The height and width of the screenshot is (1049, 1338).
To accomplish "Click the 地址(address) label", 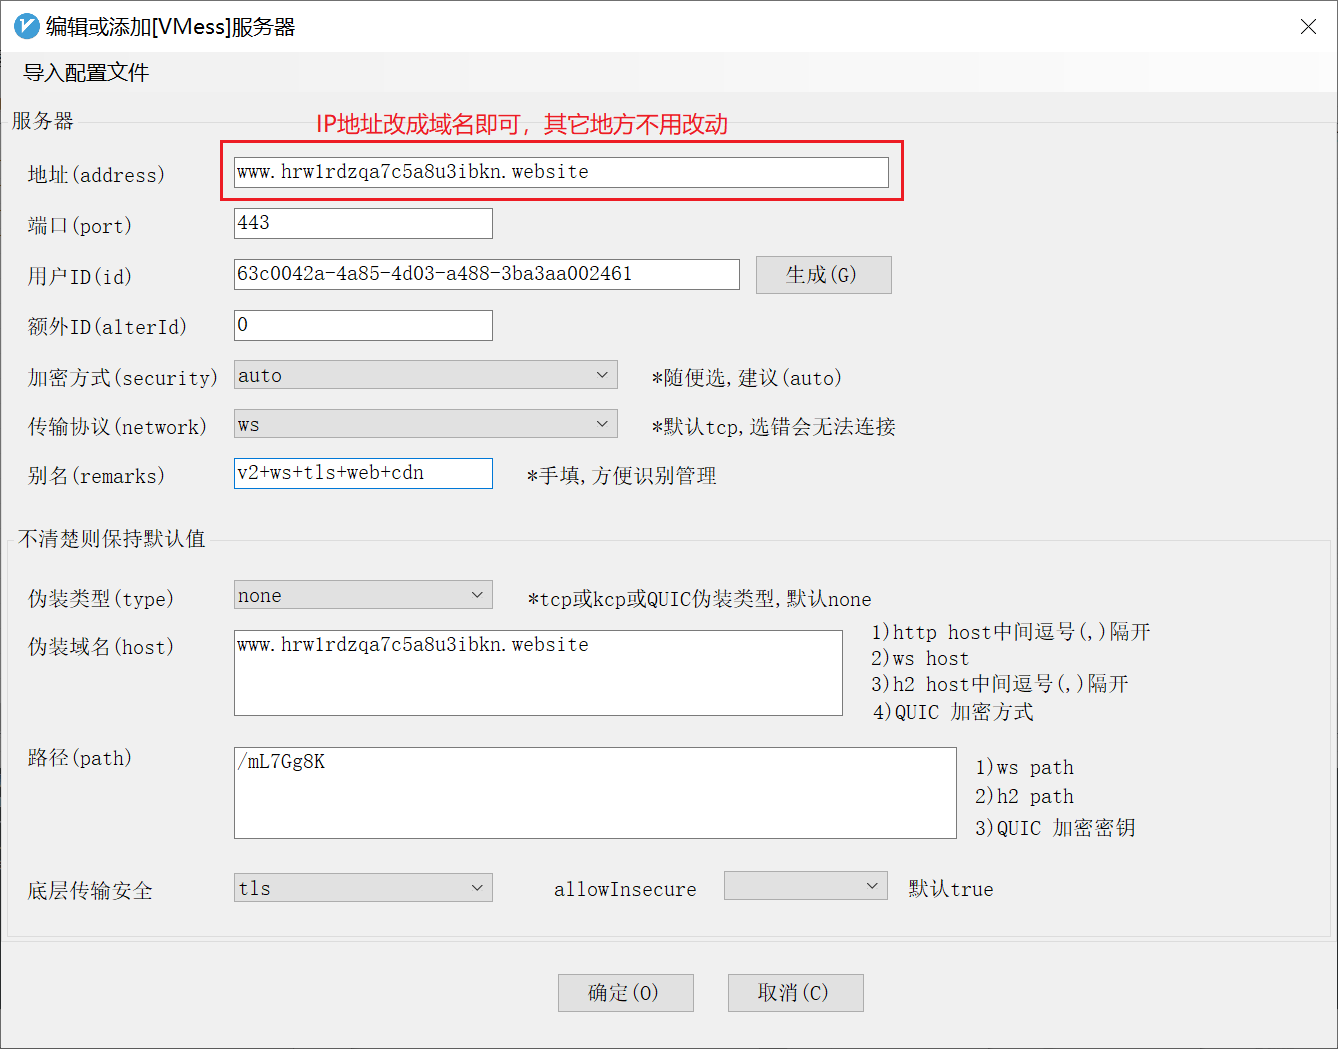I will 96,175.
